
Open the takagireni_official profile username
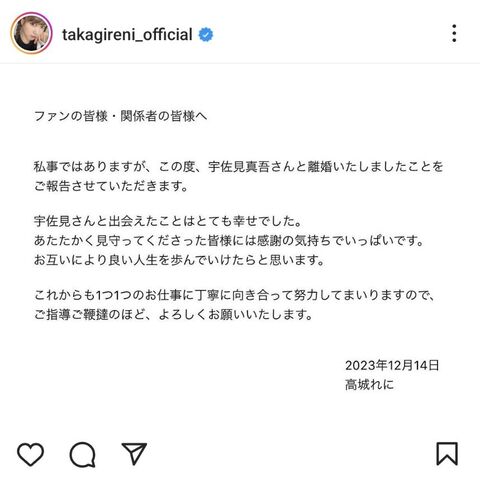pyautogui.click(x=127, y=35)
